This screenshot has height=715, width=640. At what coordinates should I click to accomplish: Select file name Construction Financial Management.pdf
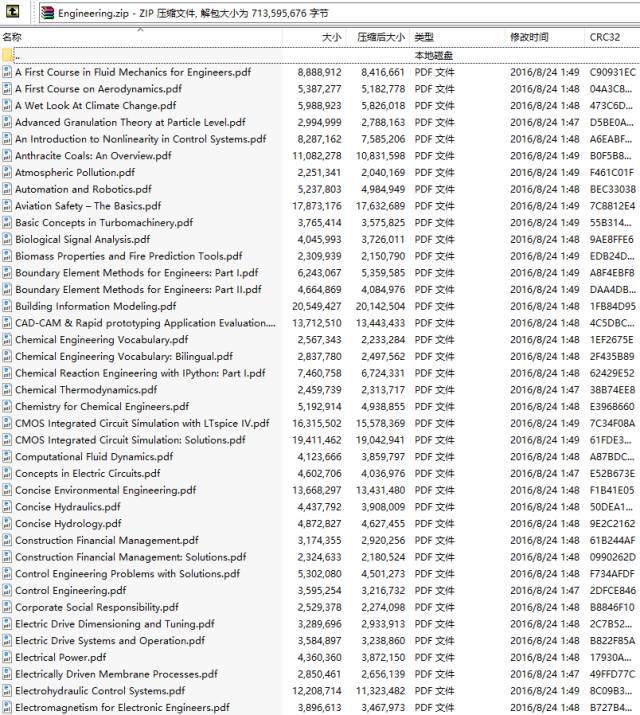pyautogui.click(x=107, y=540)
